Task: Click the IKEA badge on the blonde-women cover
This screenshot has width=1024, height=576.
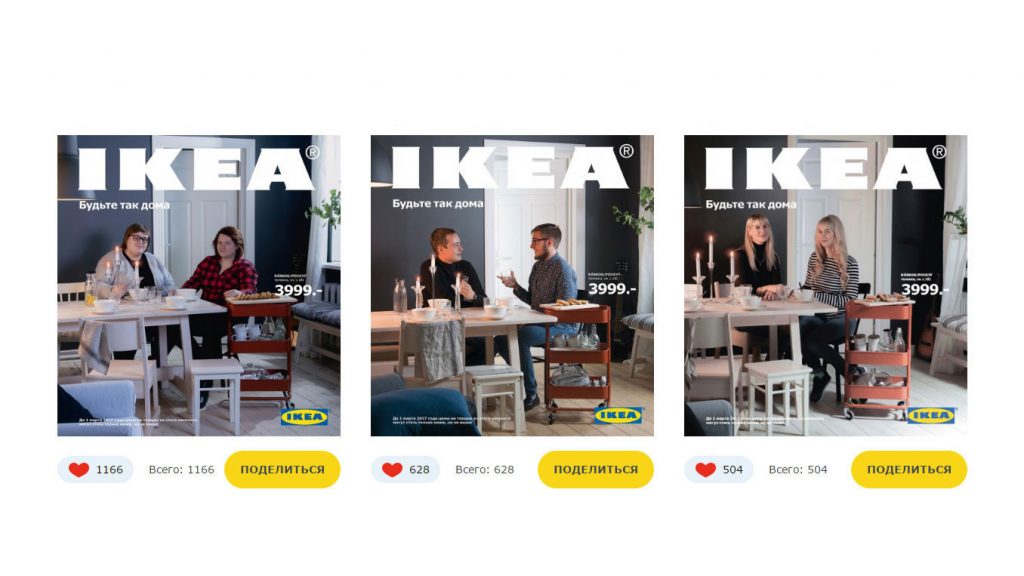Action: pyautogui.click(x=931, y=415)
